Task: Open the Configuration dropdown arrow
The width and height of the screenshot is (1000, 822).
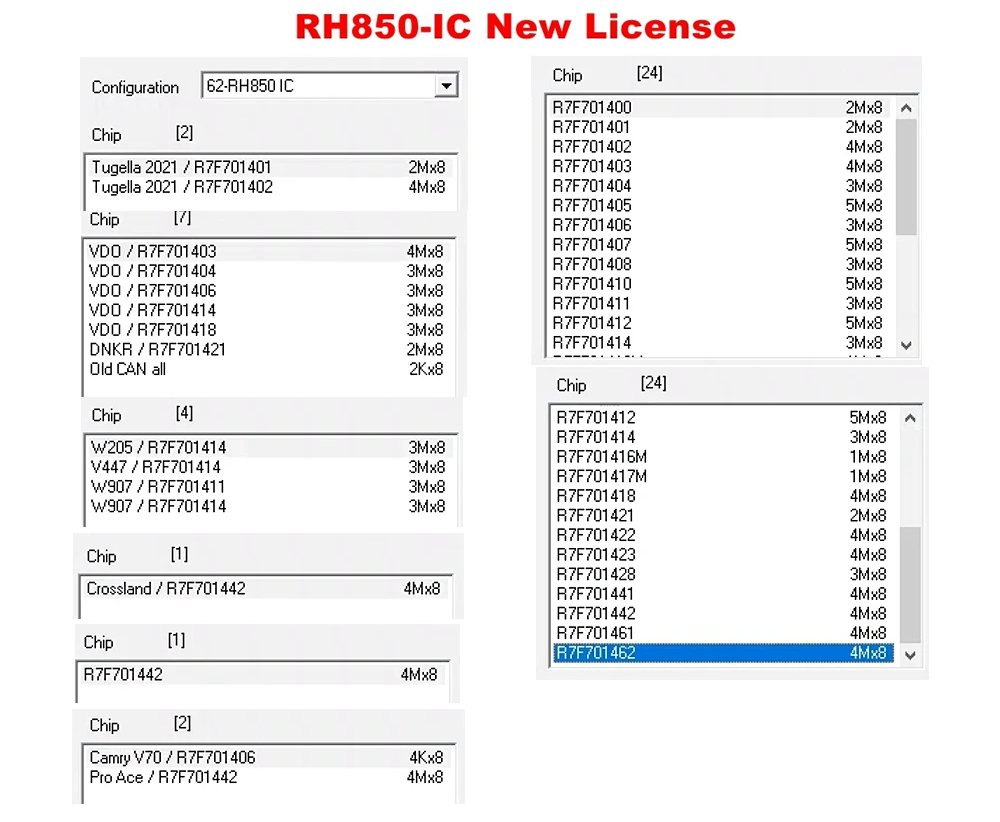Action: pos(446,87)
